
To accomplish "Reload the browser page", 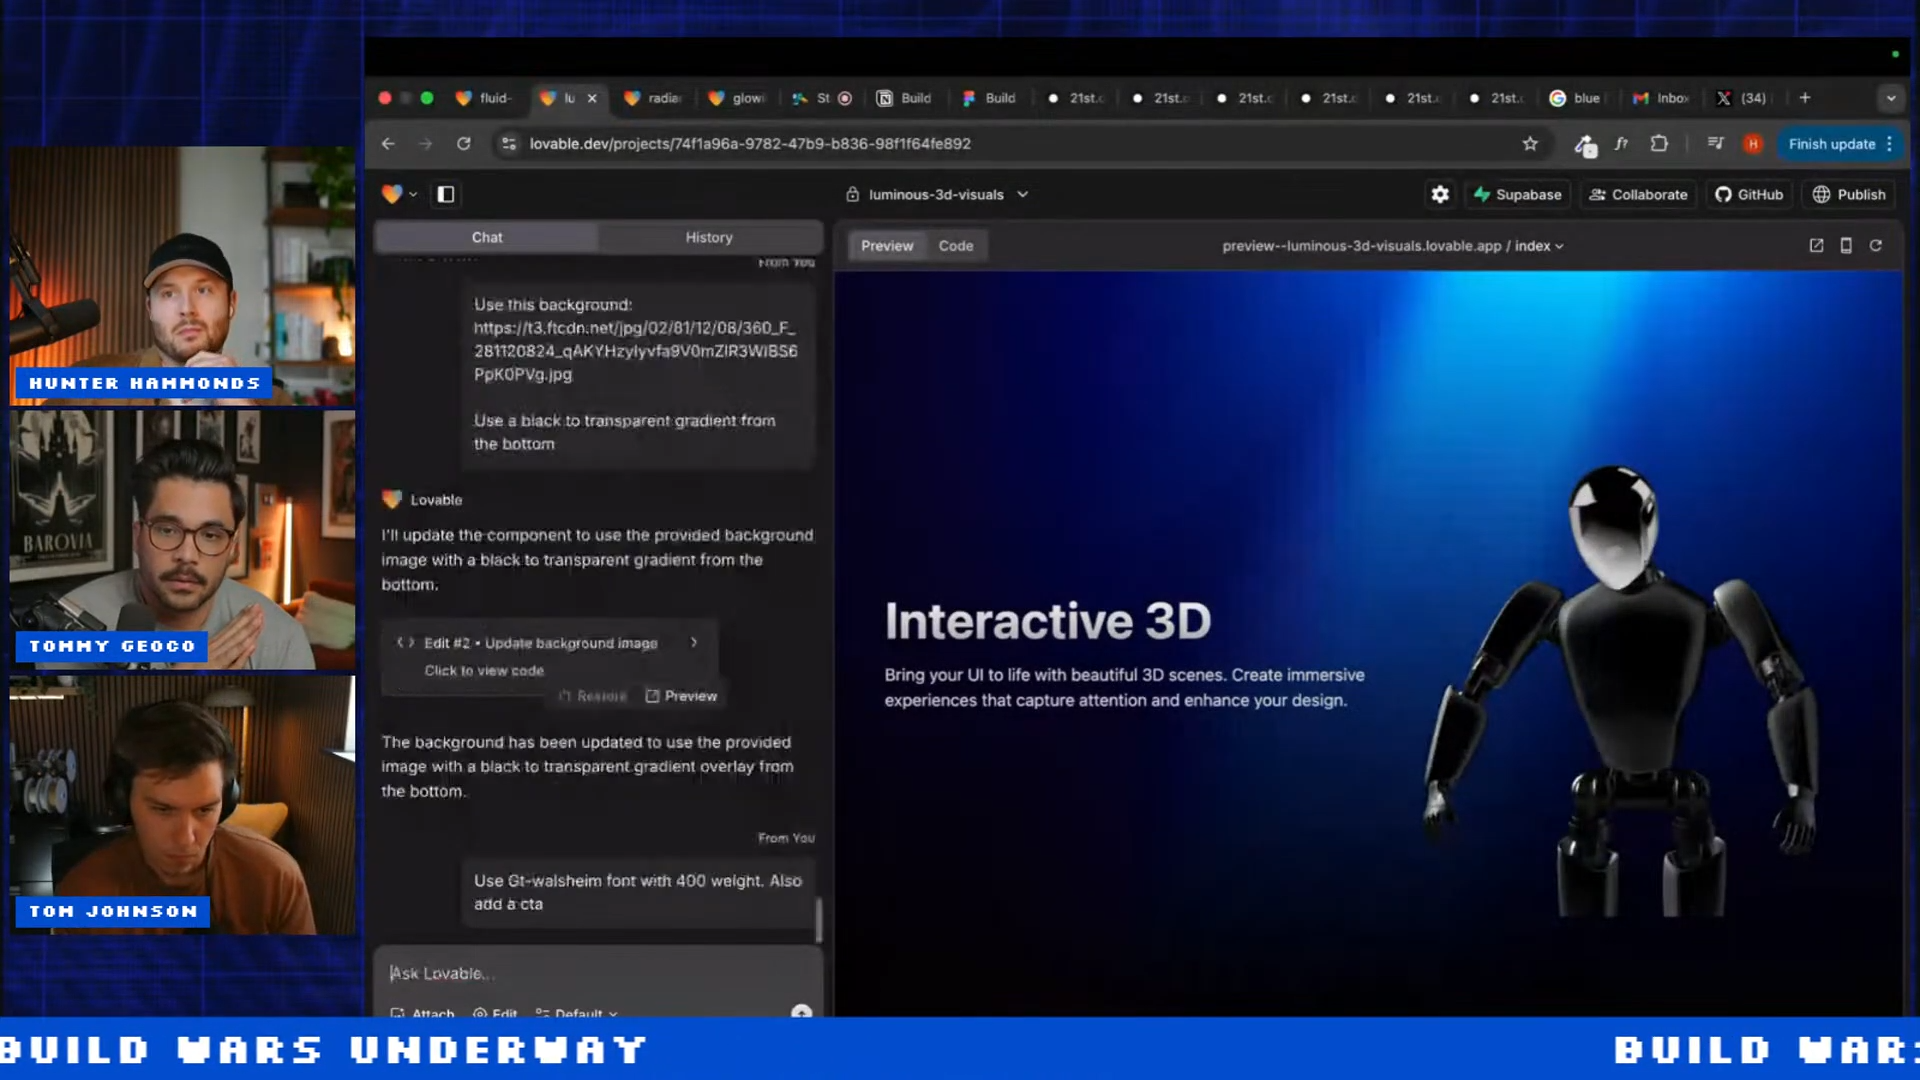I will point(464,144).
